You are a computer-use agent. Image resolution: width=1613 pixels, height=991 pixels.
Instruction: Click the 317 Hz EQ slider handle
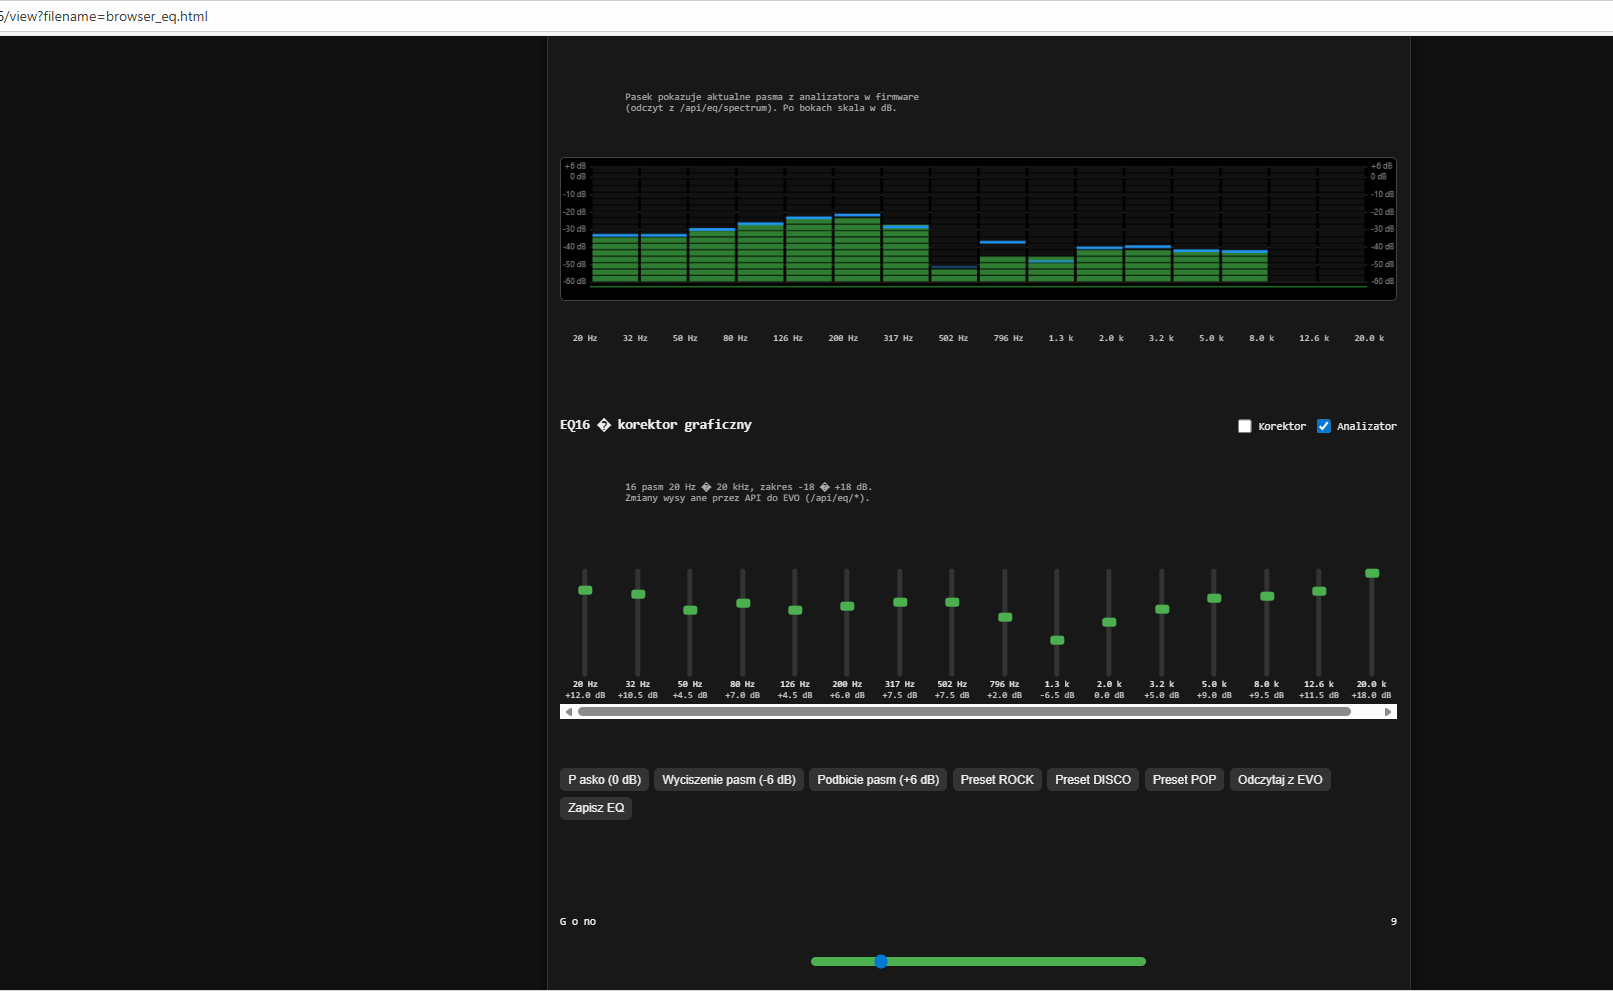900,602
